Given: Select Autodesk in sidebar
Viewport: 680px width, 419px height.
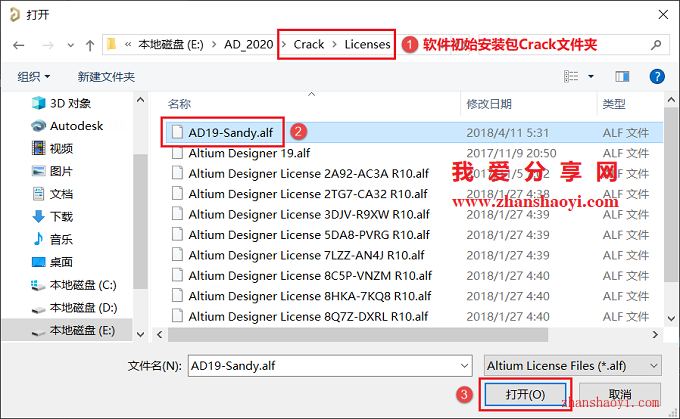Looking at the screenshot, I should pos(68,126).
